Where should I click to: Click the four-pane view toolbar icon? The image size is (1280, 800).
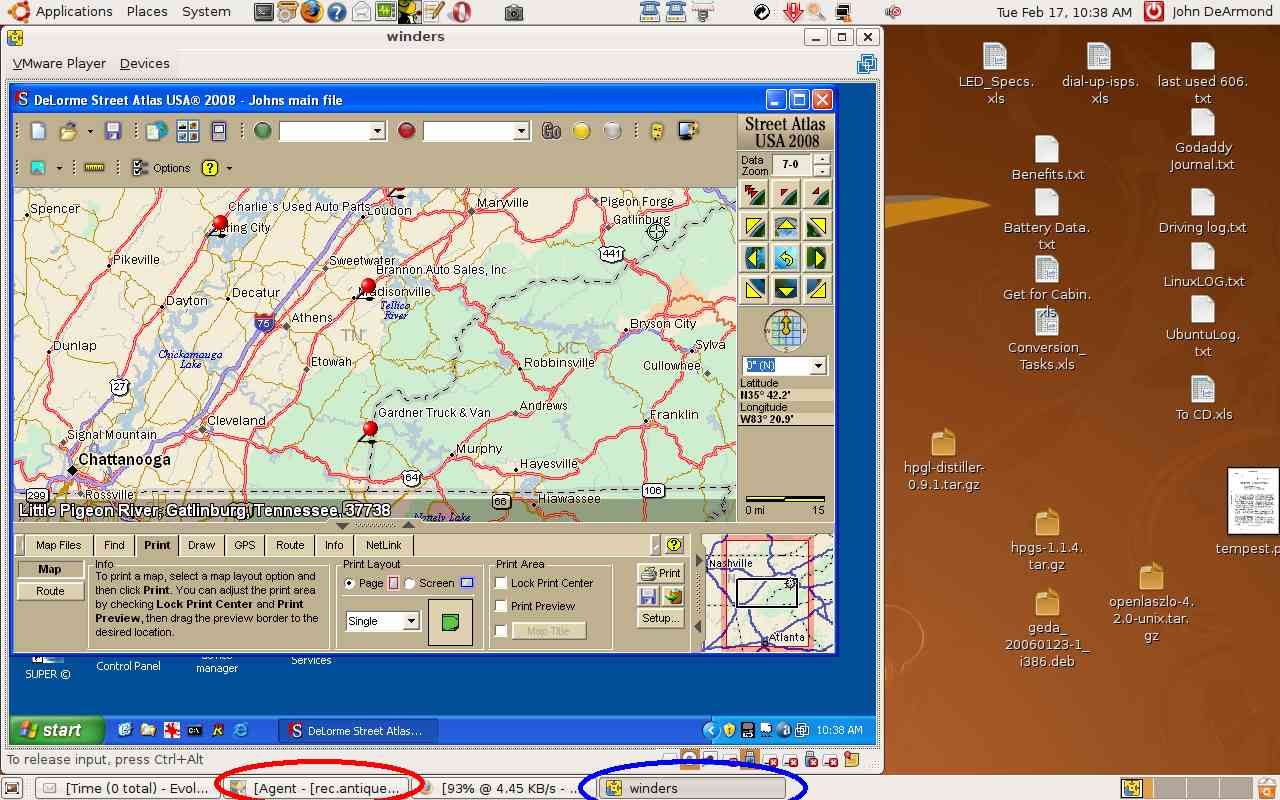tap(188, 131)
